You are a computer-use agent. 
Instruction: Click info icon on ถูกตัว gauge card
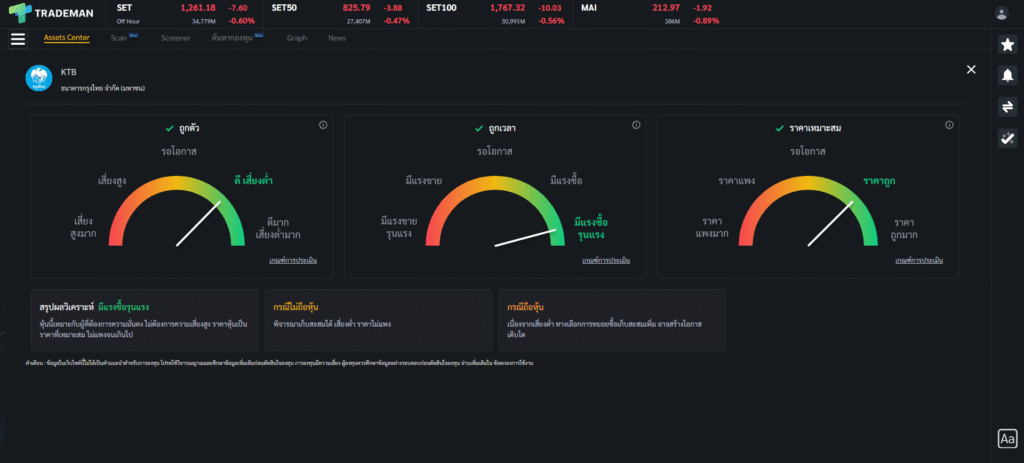point(323,125)
